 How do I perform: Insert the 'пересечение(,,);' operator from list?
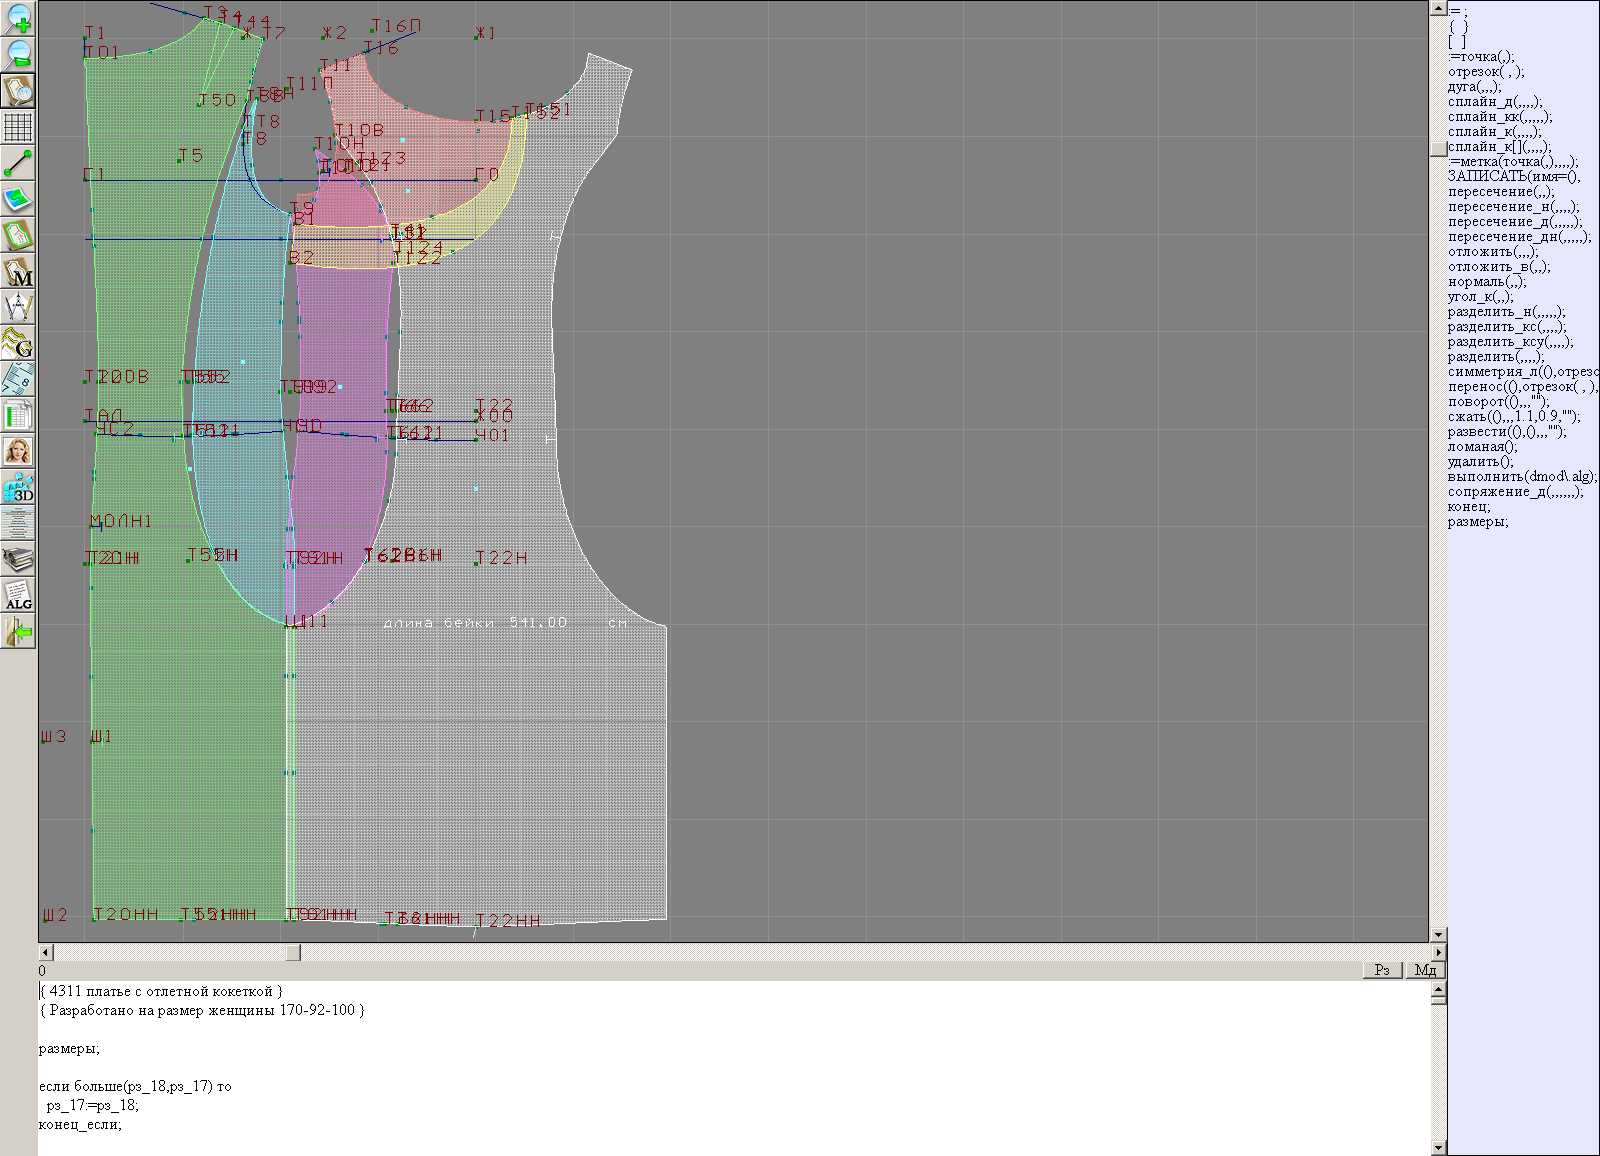click(x=1501, y=192)
